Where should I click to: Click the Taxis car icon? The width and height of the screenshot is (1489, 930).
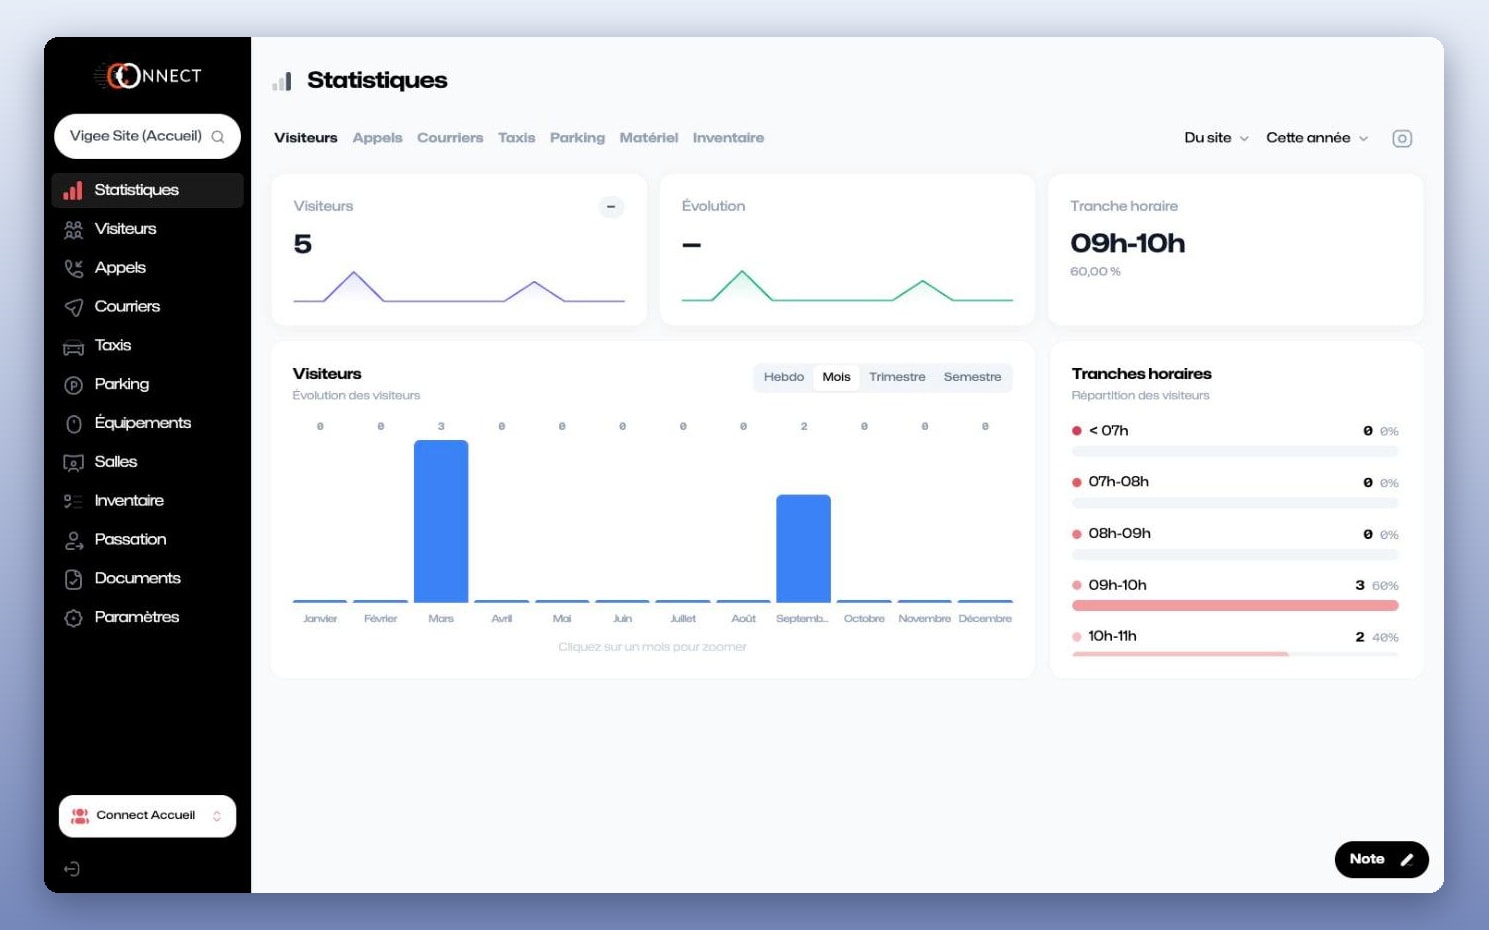pos(73,346)
